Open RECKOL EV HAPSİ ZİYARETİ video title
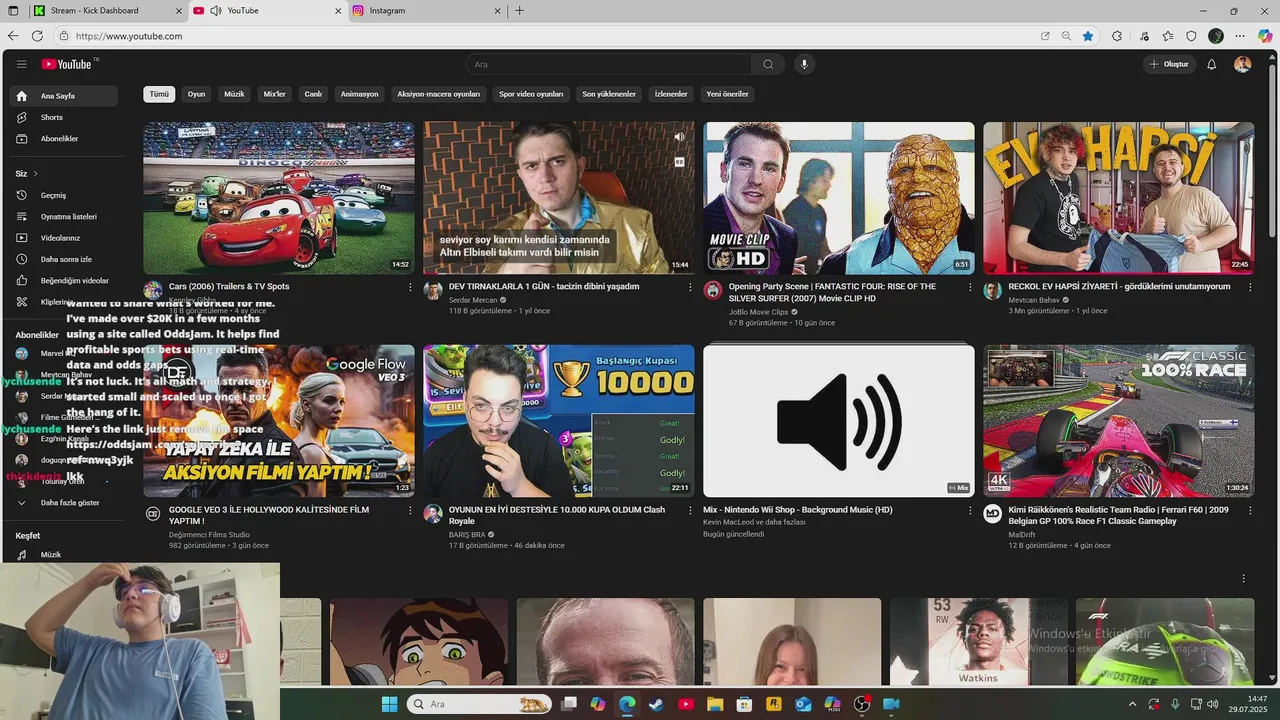The width and height of the screenshot is (1280, 720). point(1119,287)
